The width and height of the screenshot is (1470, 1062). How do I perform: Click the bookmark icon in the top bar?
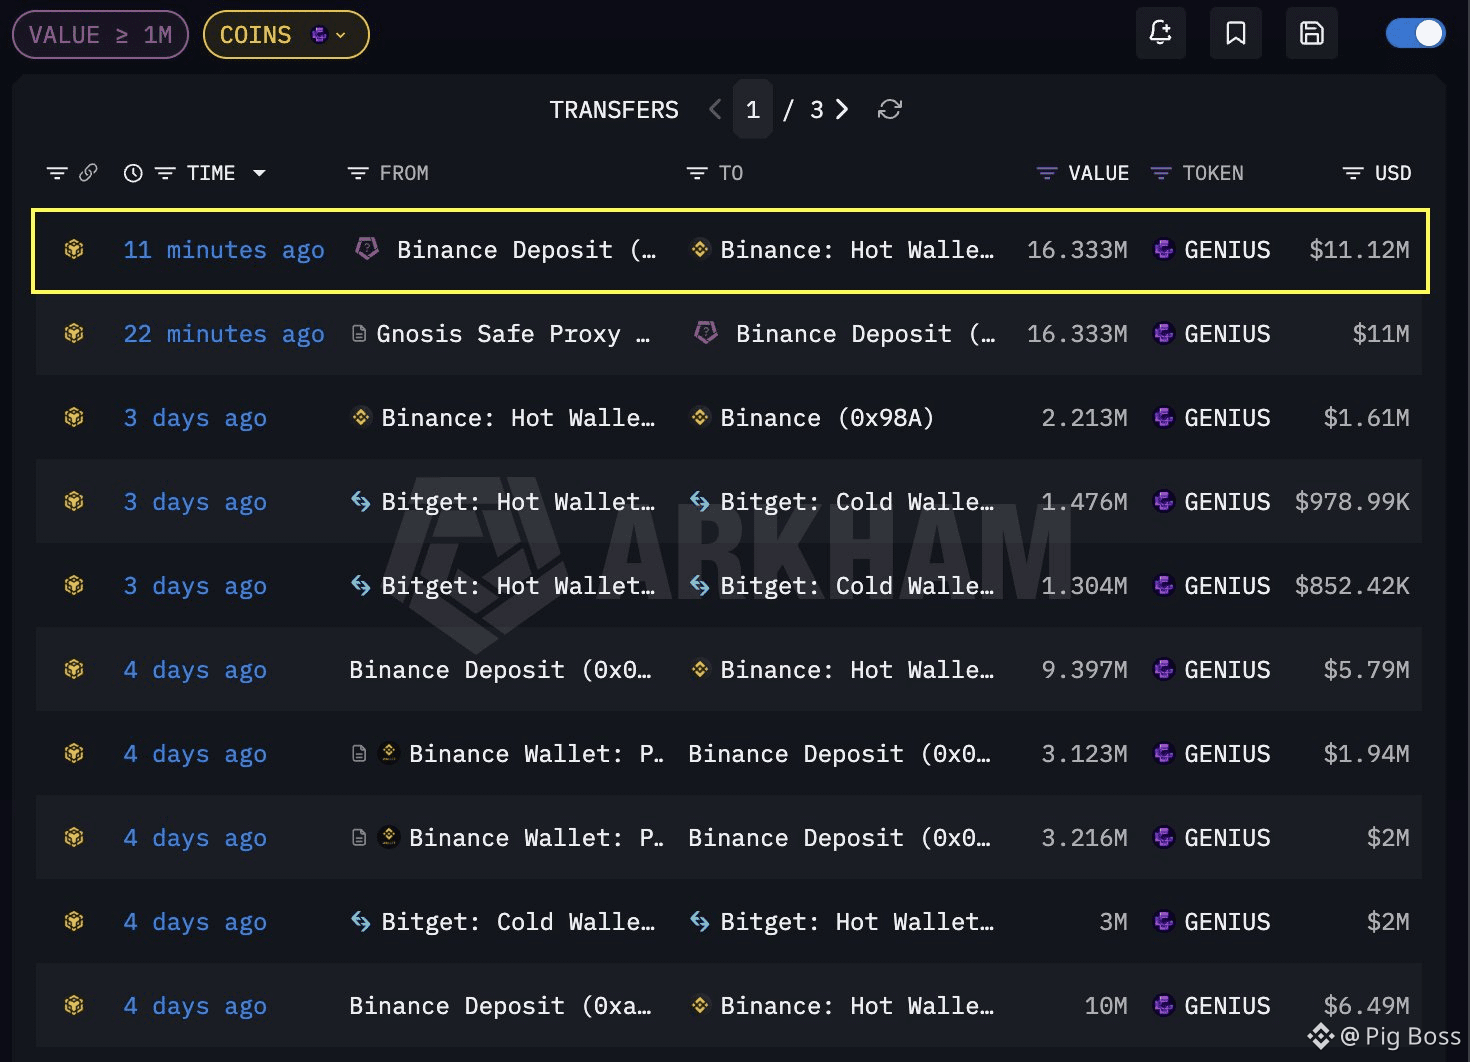pos(1236,33)
